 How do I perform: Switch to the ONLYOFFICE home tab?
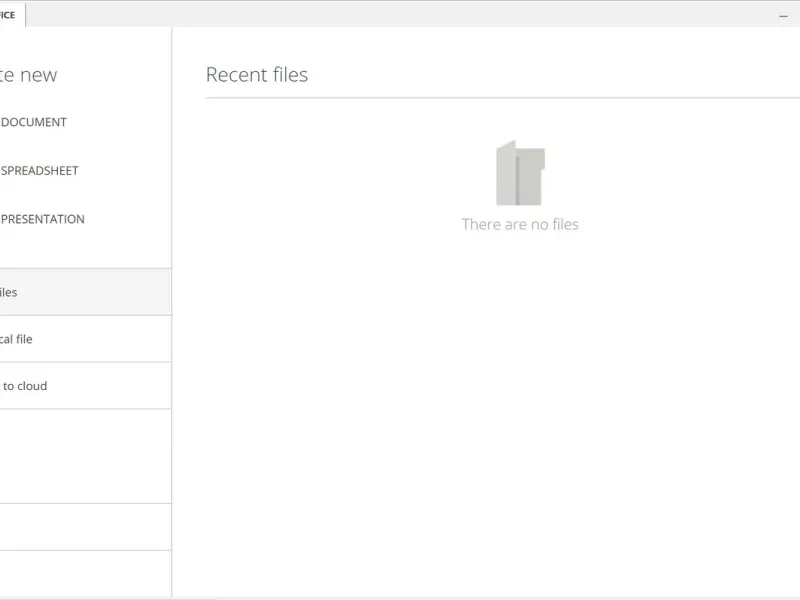(x=10, y=14)
